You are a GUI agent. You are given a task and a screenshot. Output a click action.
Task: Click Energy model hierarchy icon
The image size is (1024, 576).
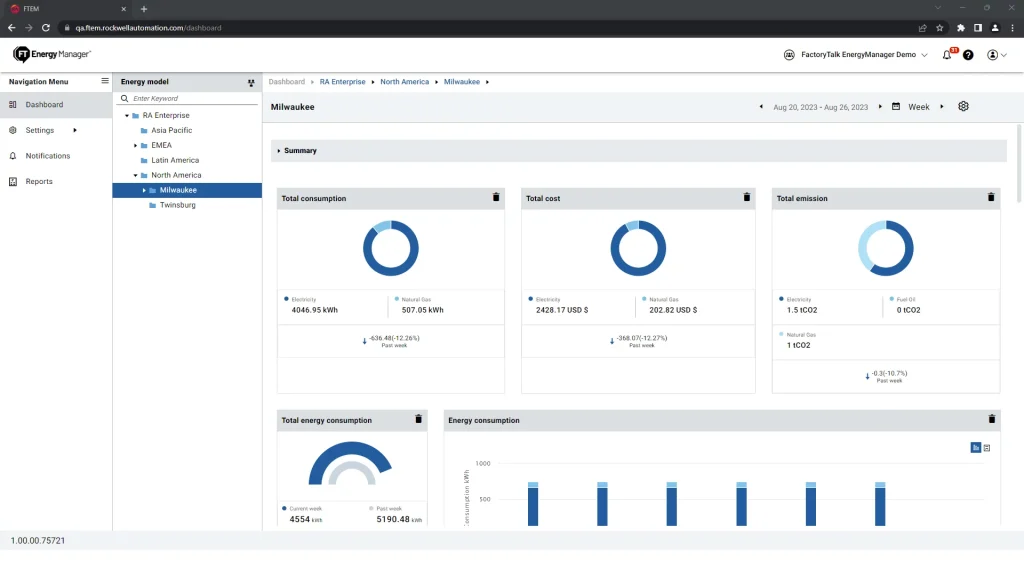[251, 82]
